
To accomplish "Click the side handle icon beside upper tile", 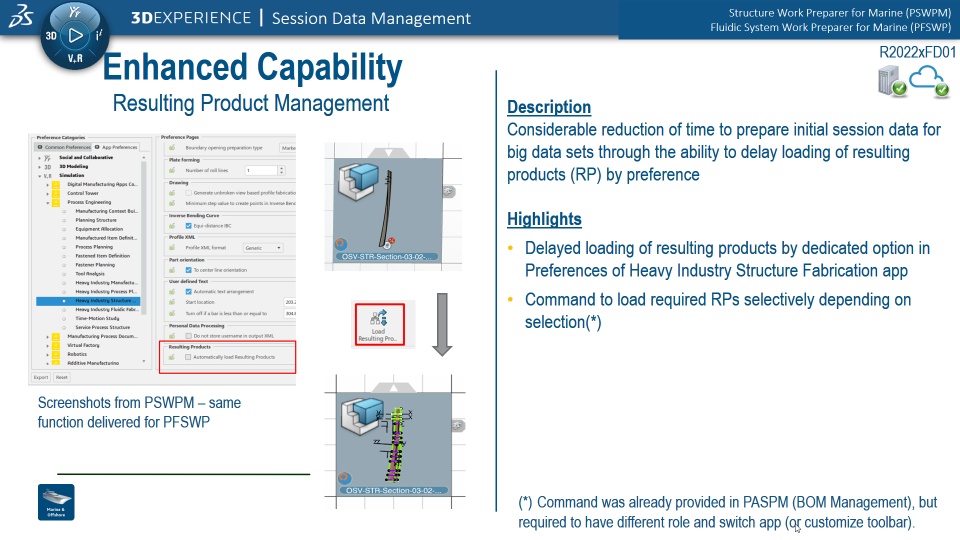I will pyautogui.click(x=449, y=192).
